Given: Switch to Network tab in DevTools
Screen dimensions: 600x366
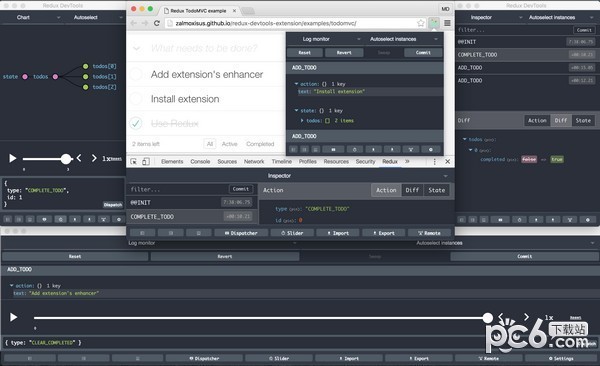Looking at the screenshot, I should pos(254,162).
